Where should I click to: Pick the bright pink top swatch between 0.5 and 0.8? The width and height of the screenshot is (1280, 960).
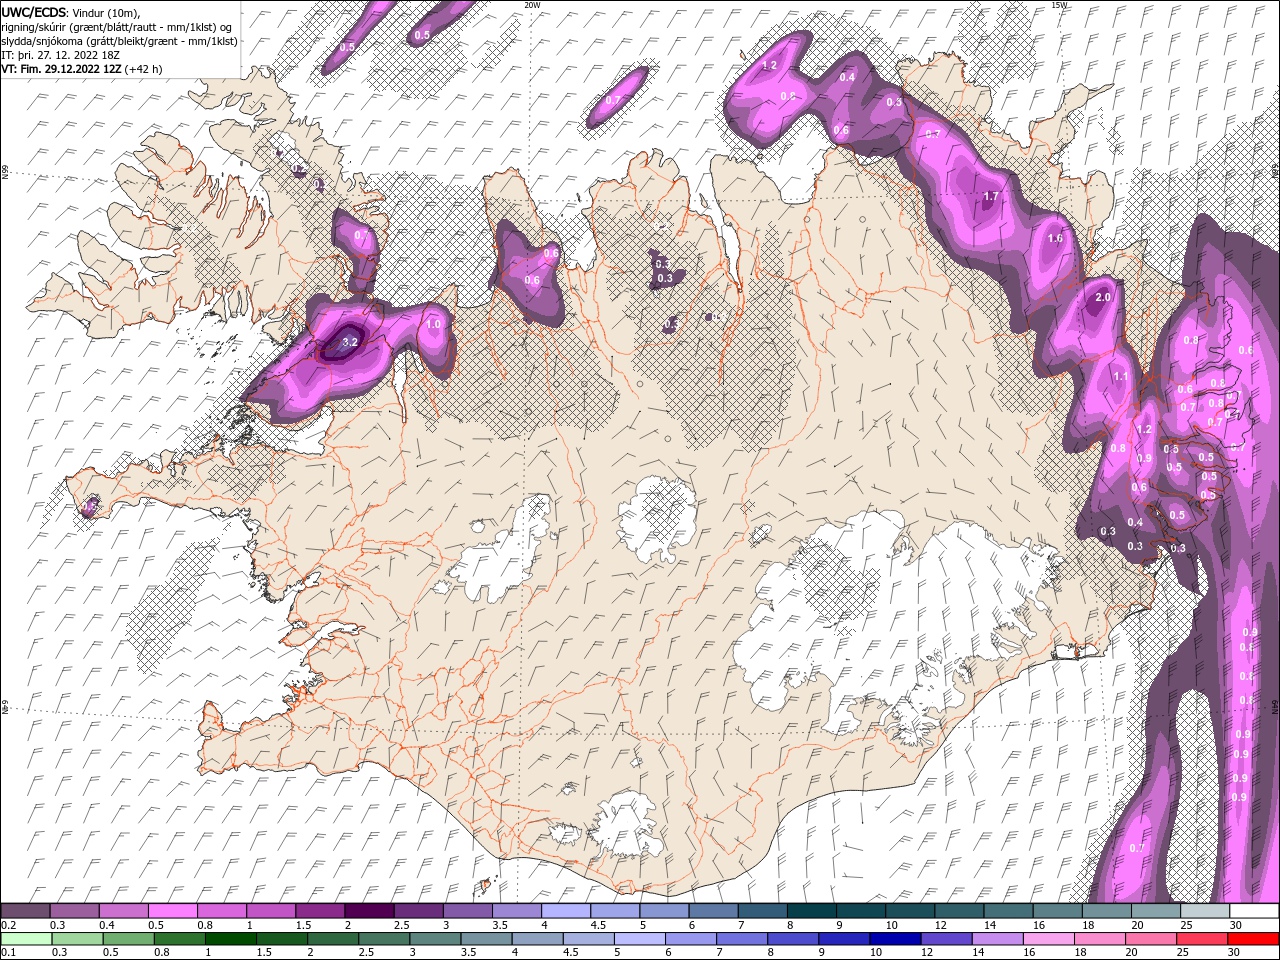(172, 910)
